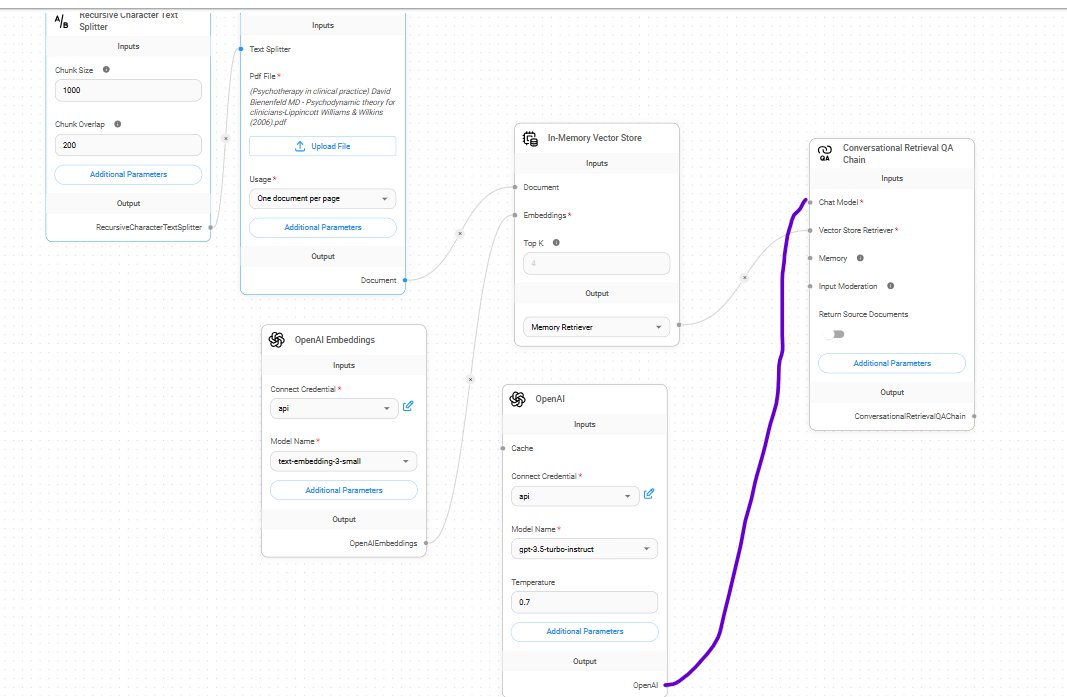The image size is (1067, 697).
Task: Toggle Return Source Documents switch
Action: pyautogui.click(x=835, y=334)
